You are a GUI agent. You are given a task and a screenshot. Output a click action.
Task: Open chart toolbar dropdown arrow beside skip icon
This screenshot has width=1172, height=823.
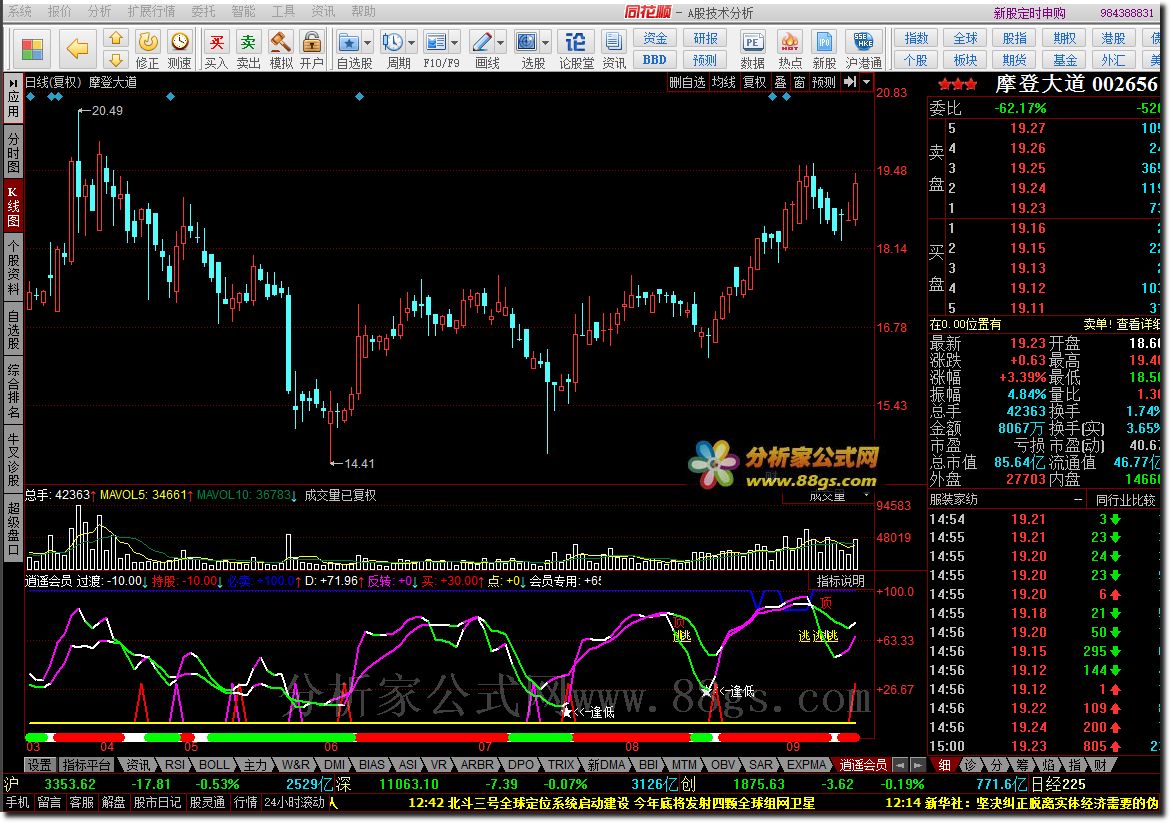point(866,82)
